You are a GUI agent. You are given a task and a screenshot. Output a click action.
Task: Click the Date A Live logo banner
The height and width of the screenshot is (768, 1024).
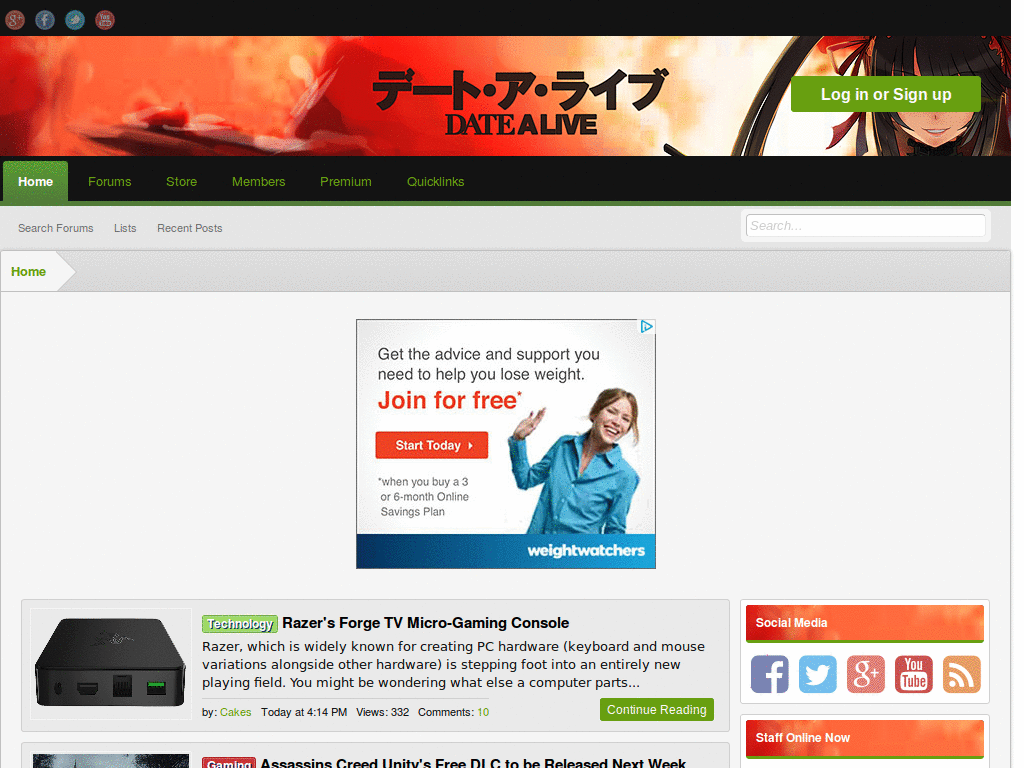(520, 102)
